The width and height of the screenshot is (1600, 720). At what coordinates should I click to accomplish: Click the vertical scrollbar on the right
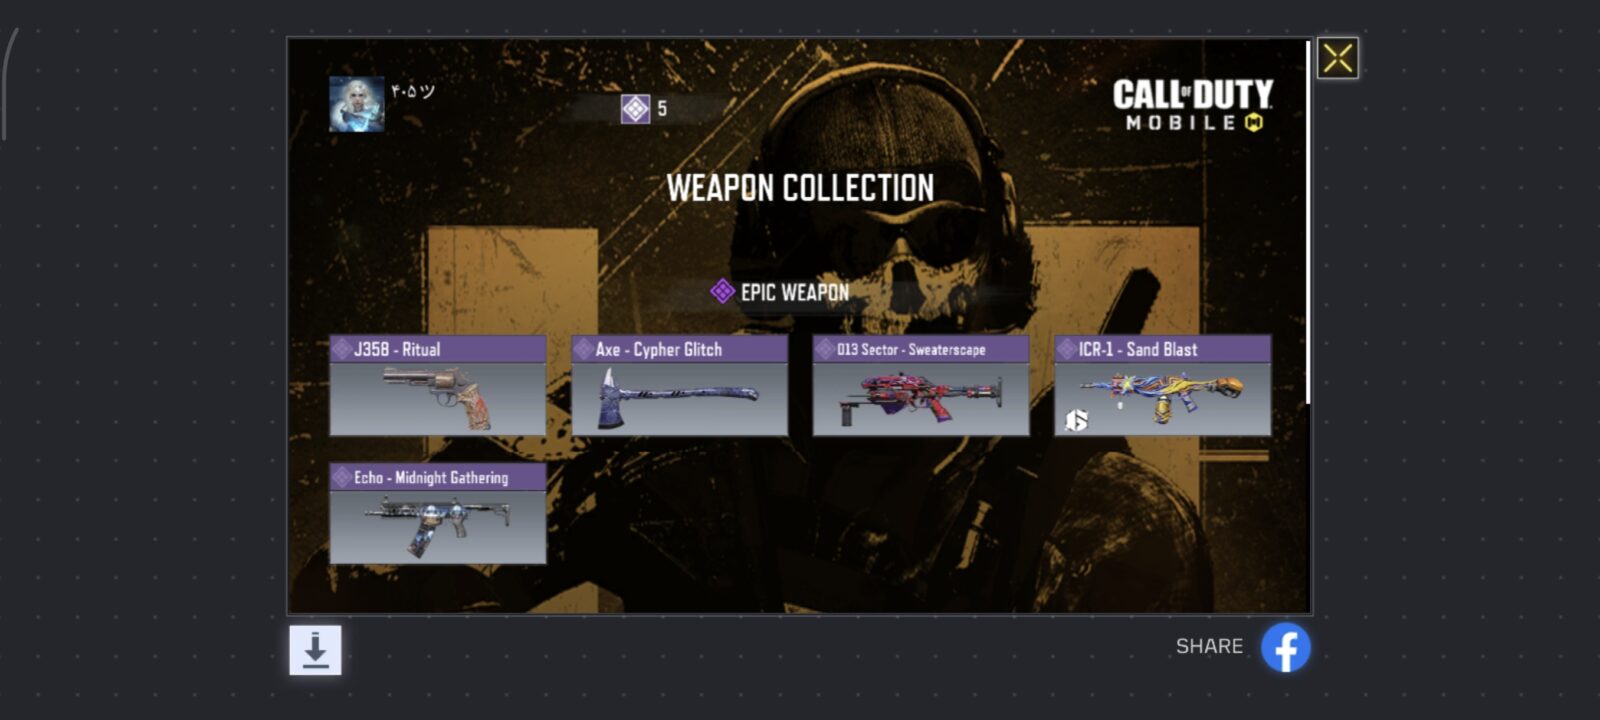coord(1308,222)
